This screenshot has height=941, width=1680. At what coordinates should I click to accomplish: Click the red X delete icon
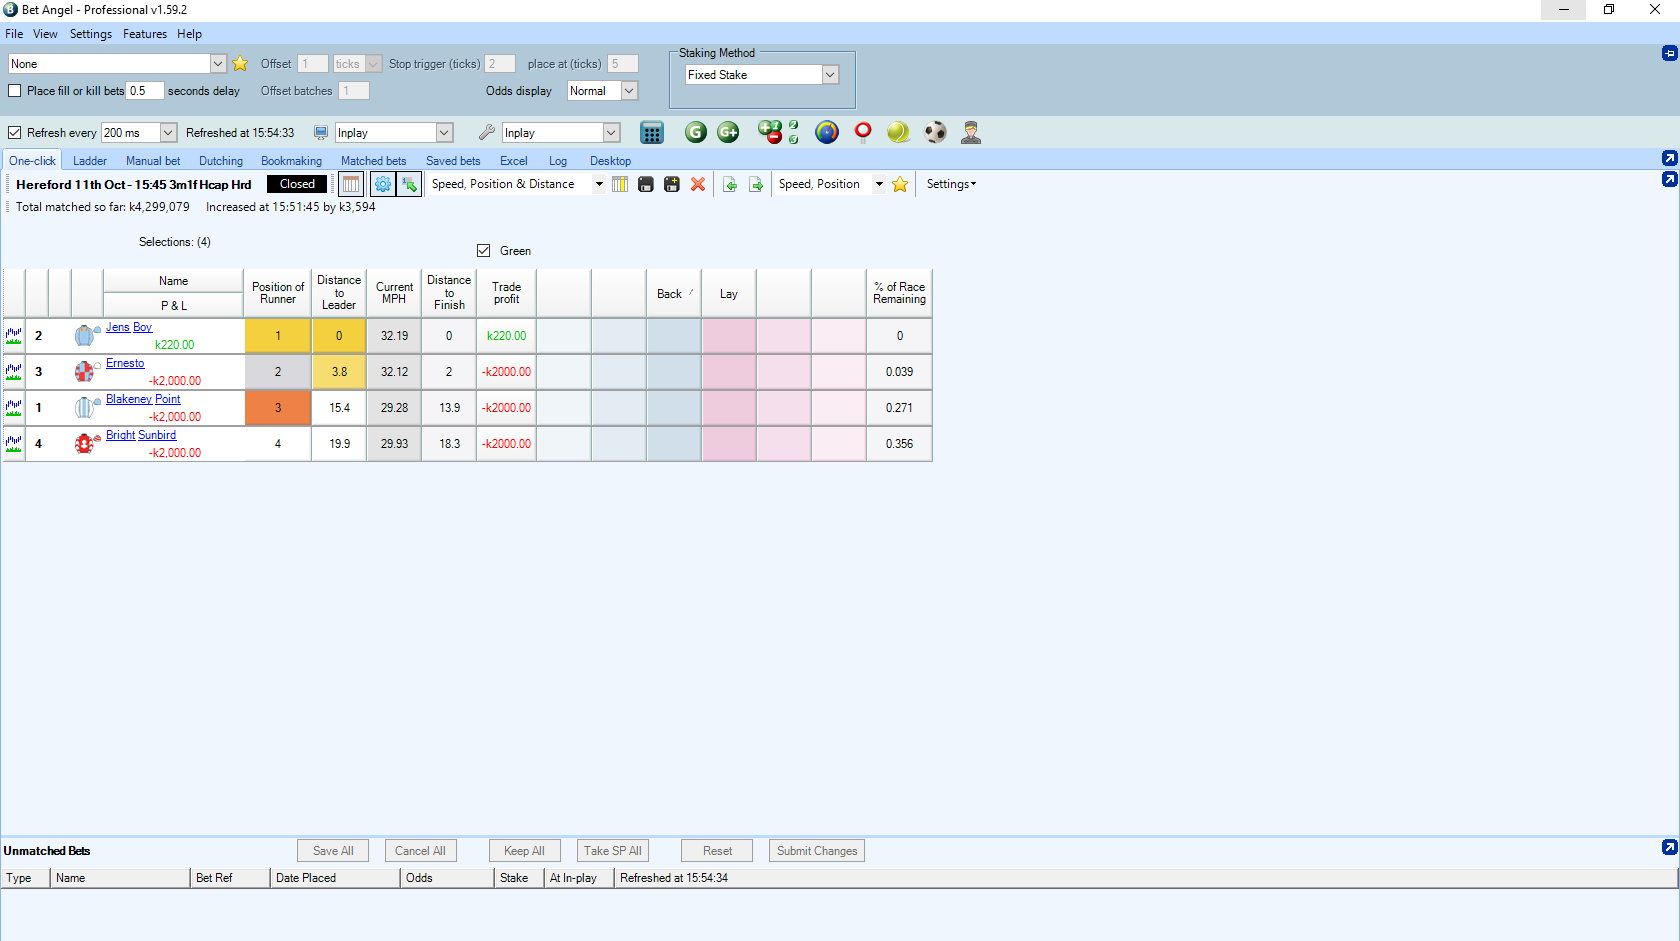click(698, 184)
